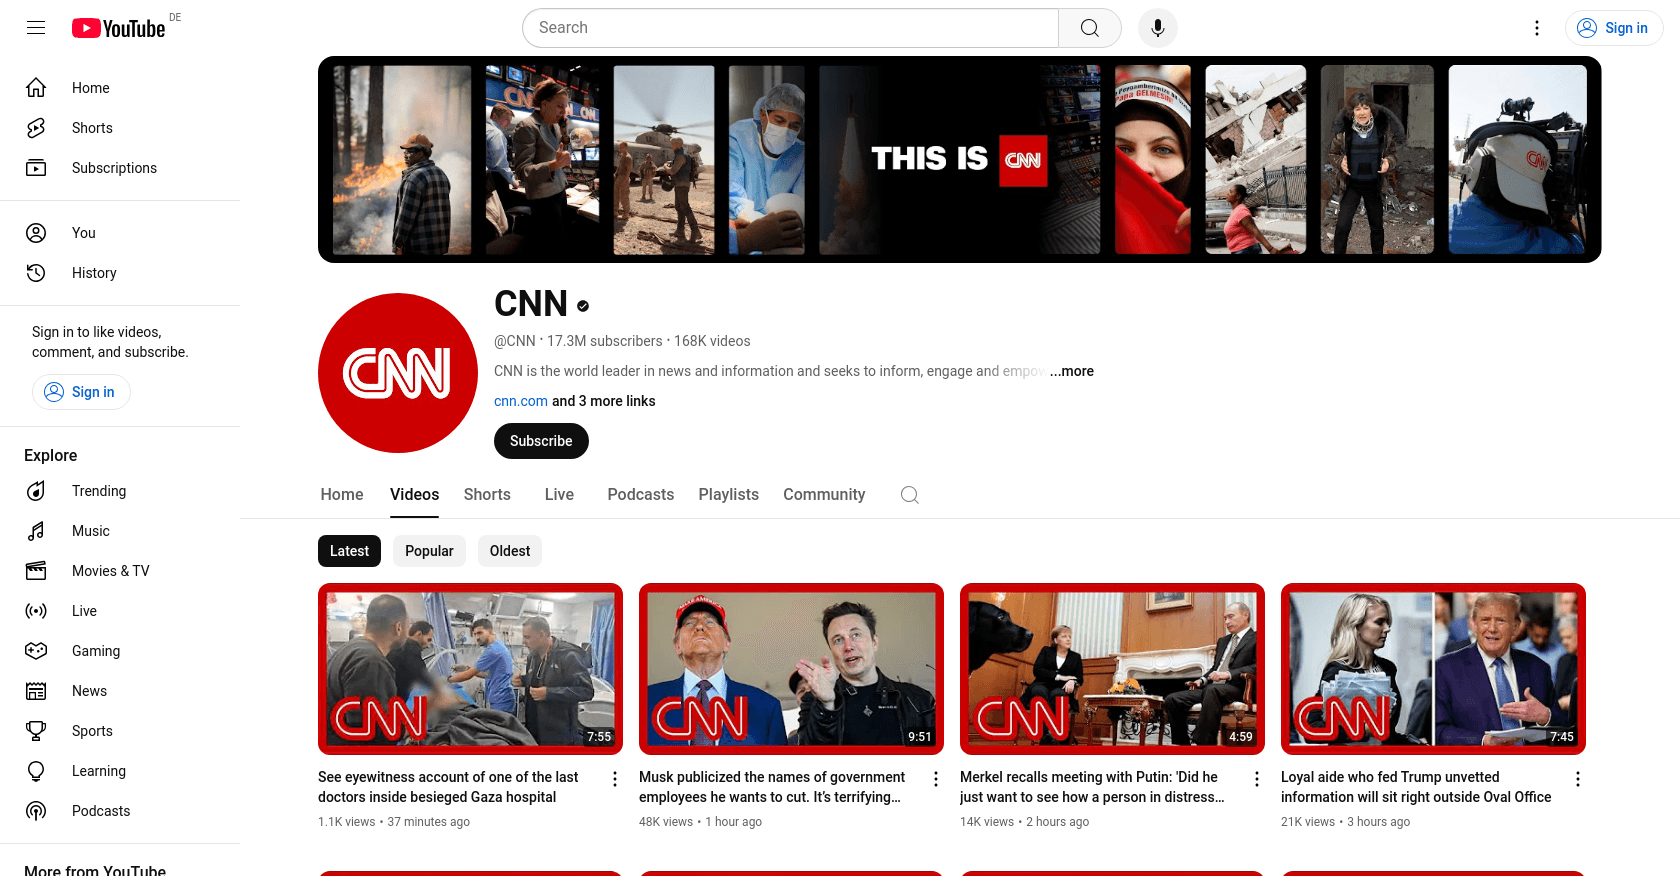The height and width of the screenshot is (876, 1680).
Task: Go to Trending in Explore
Action: point(98,491)
